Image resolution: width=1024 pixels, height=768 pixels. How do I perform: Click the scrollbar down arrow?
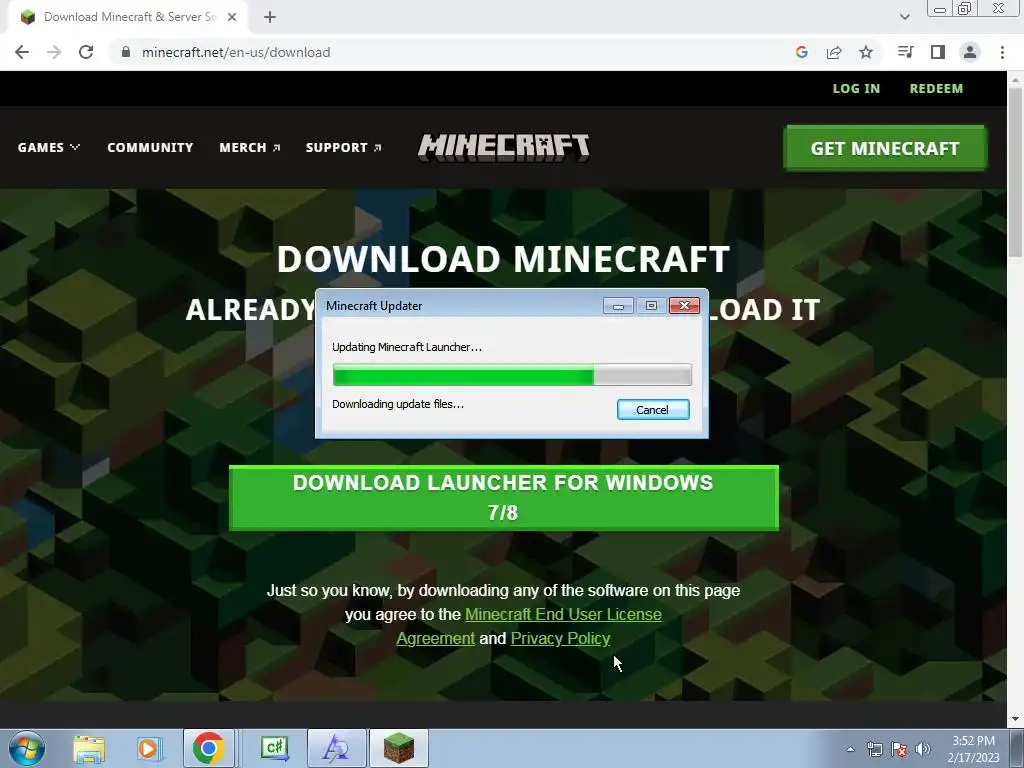[x=1016, y=719]
